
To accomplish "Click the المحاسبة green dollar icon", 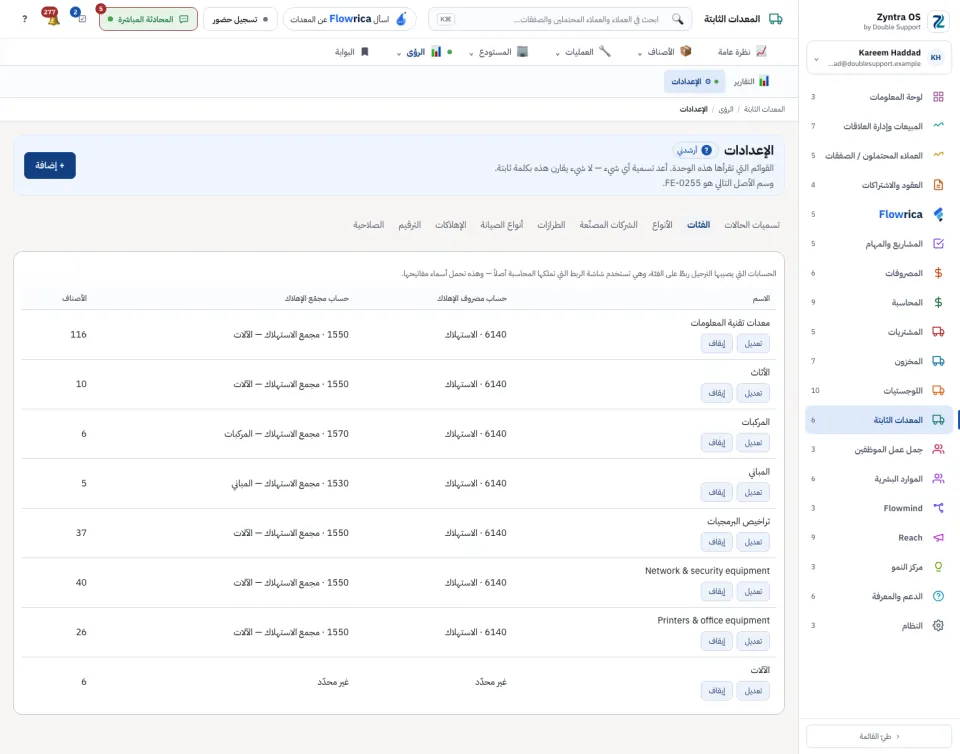I will [938, 302].
